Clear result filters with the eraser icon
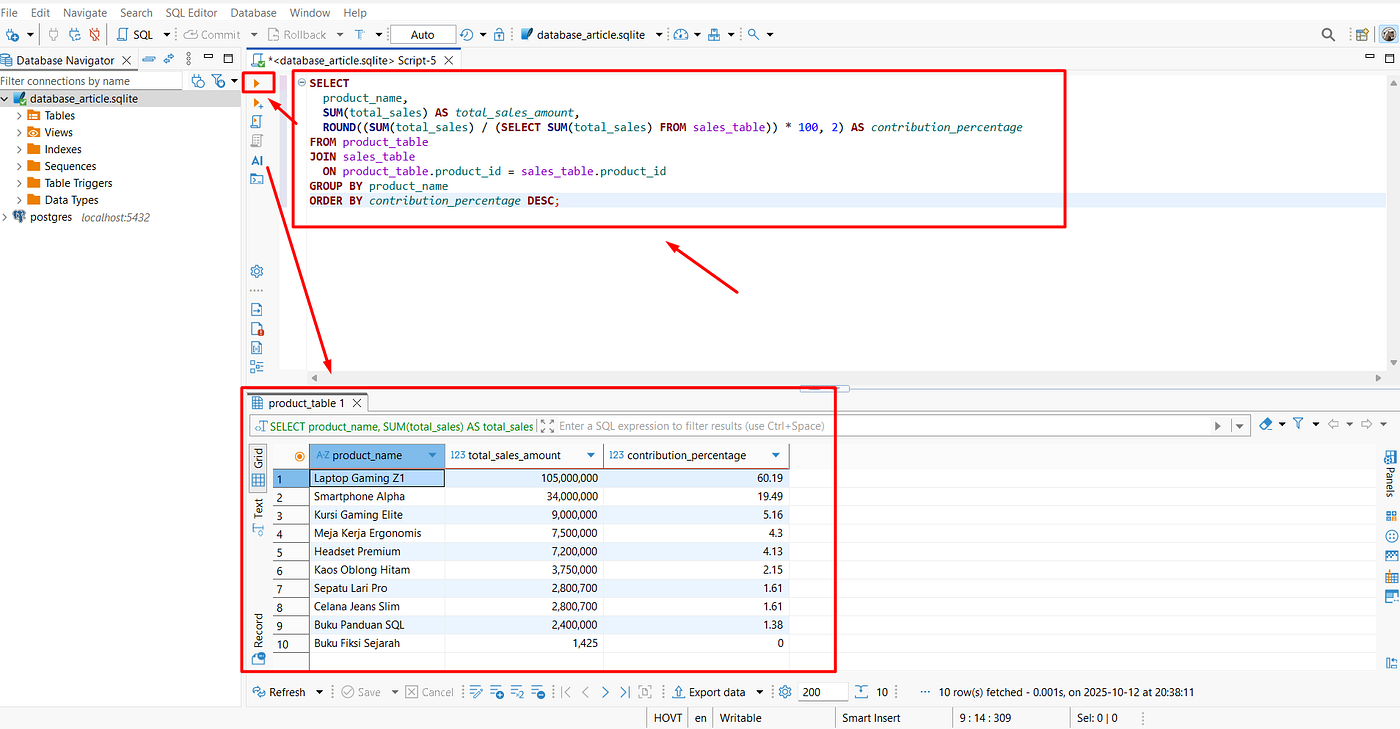This screenshot has height=729, width=1400. tap(1266, 424)
